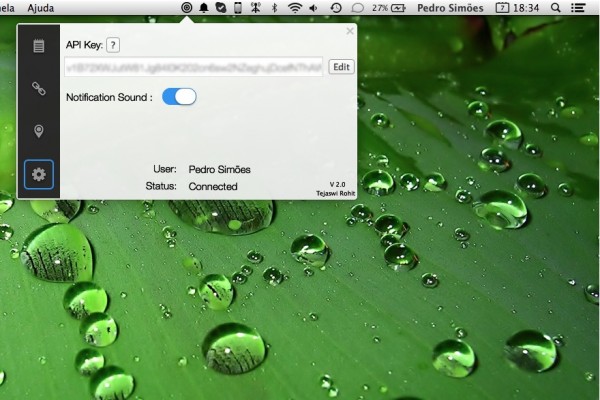Click the API Key help question mark

pos(113,45)
